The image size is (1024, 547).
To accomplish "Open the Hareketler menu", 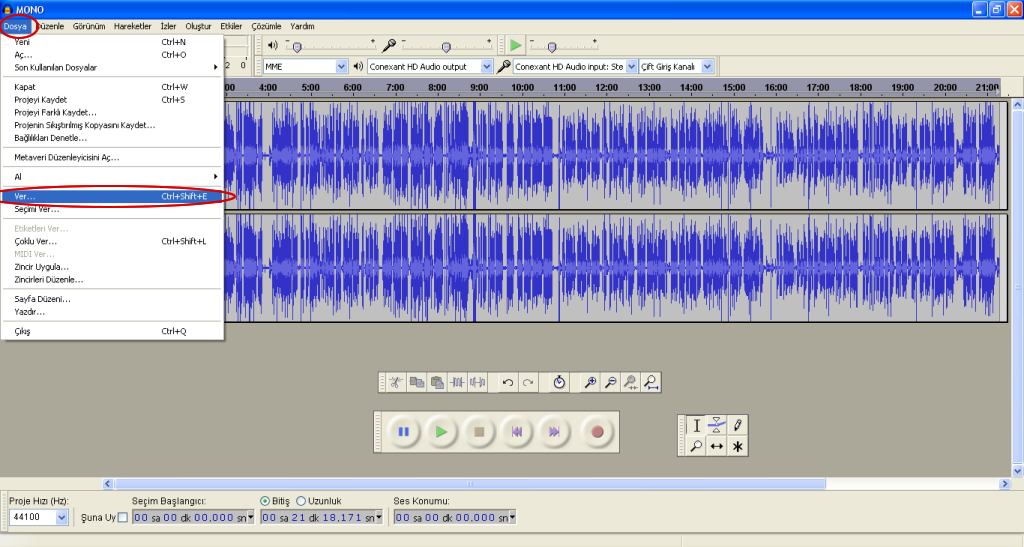I will [x=133, y=26].
